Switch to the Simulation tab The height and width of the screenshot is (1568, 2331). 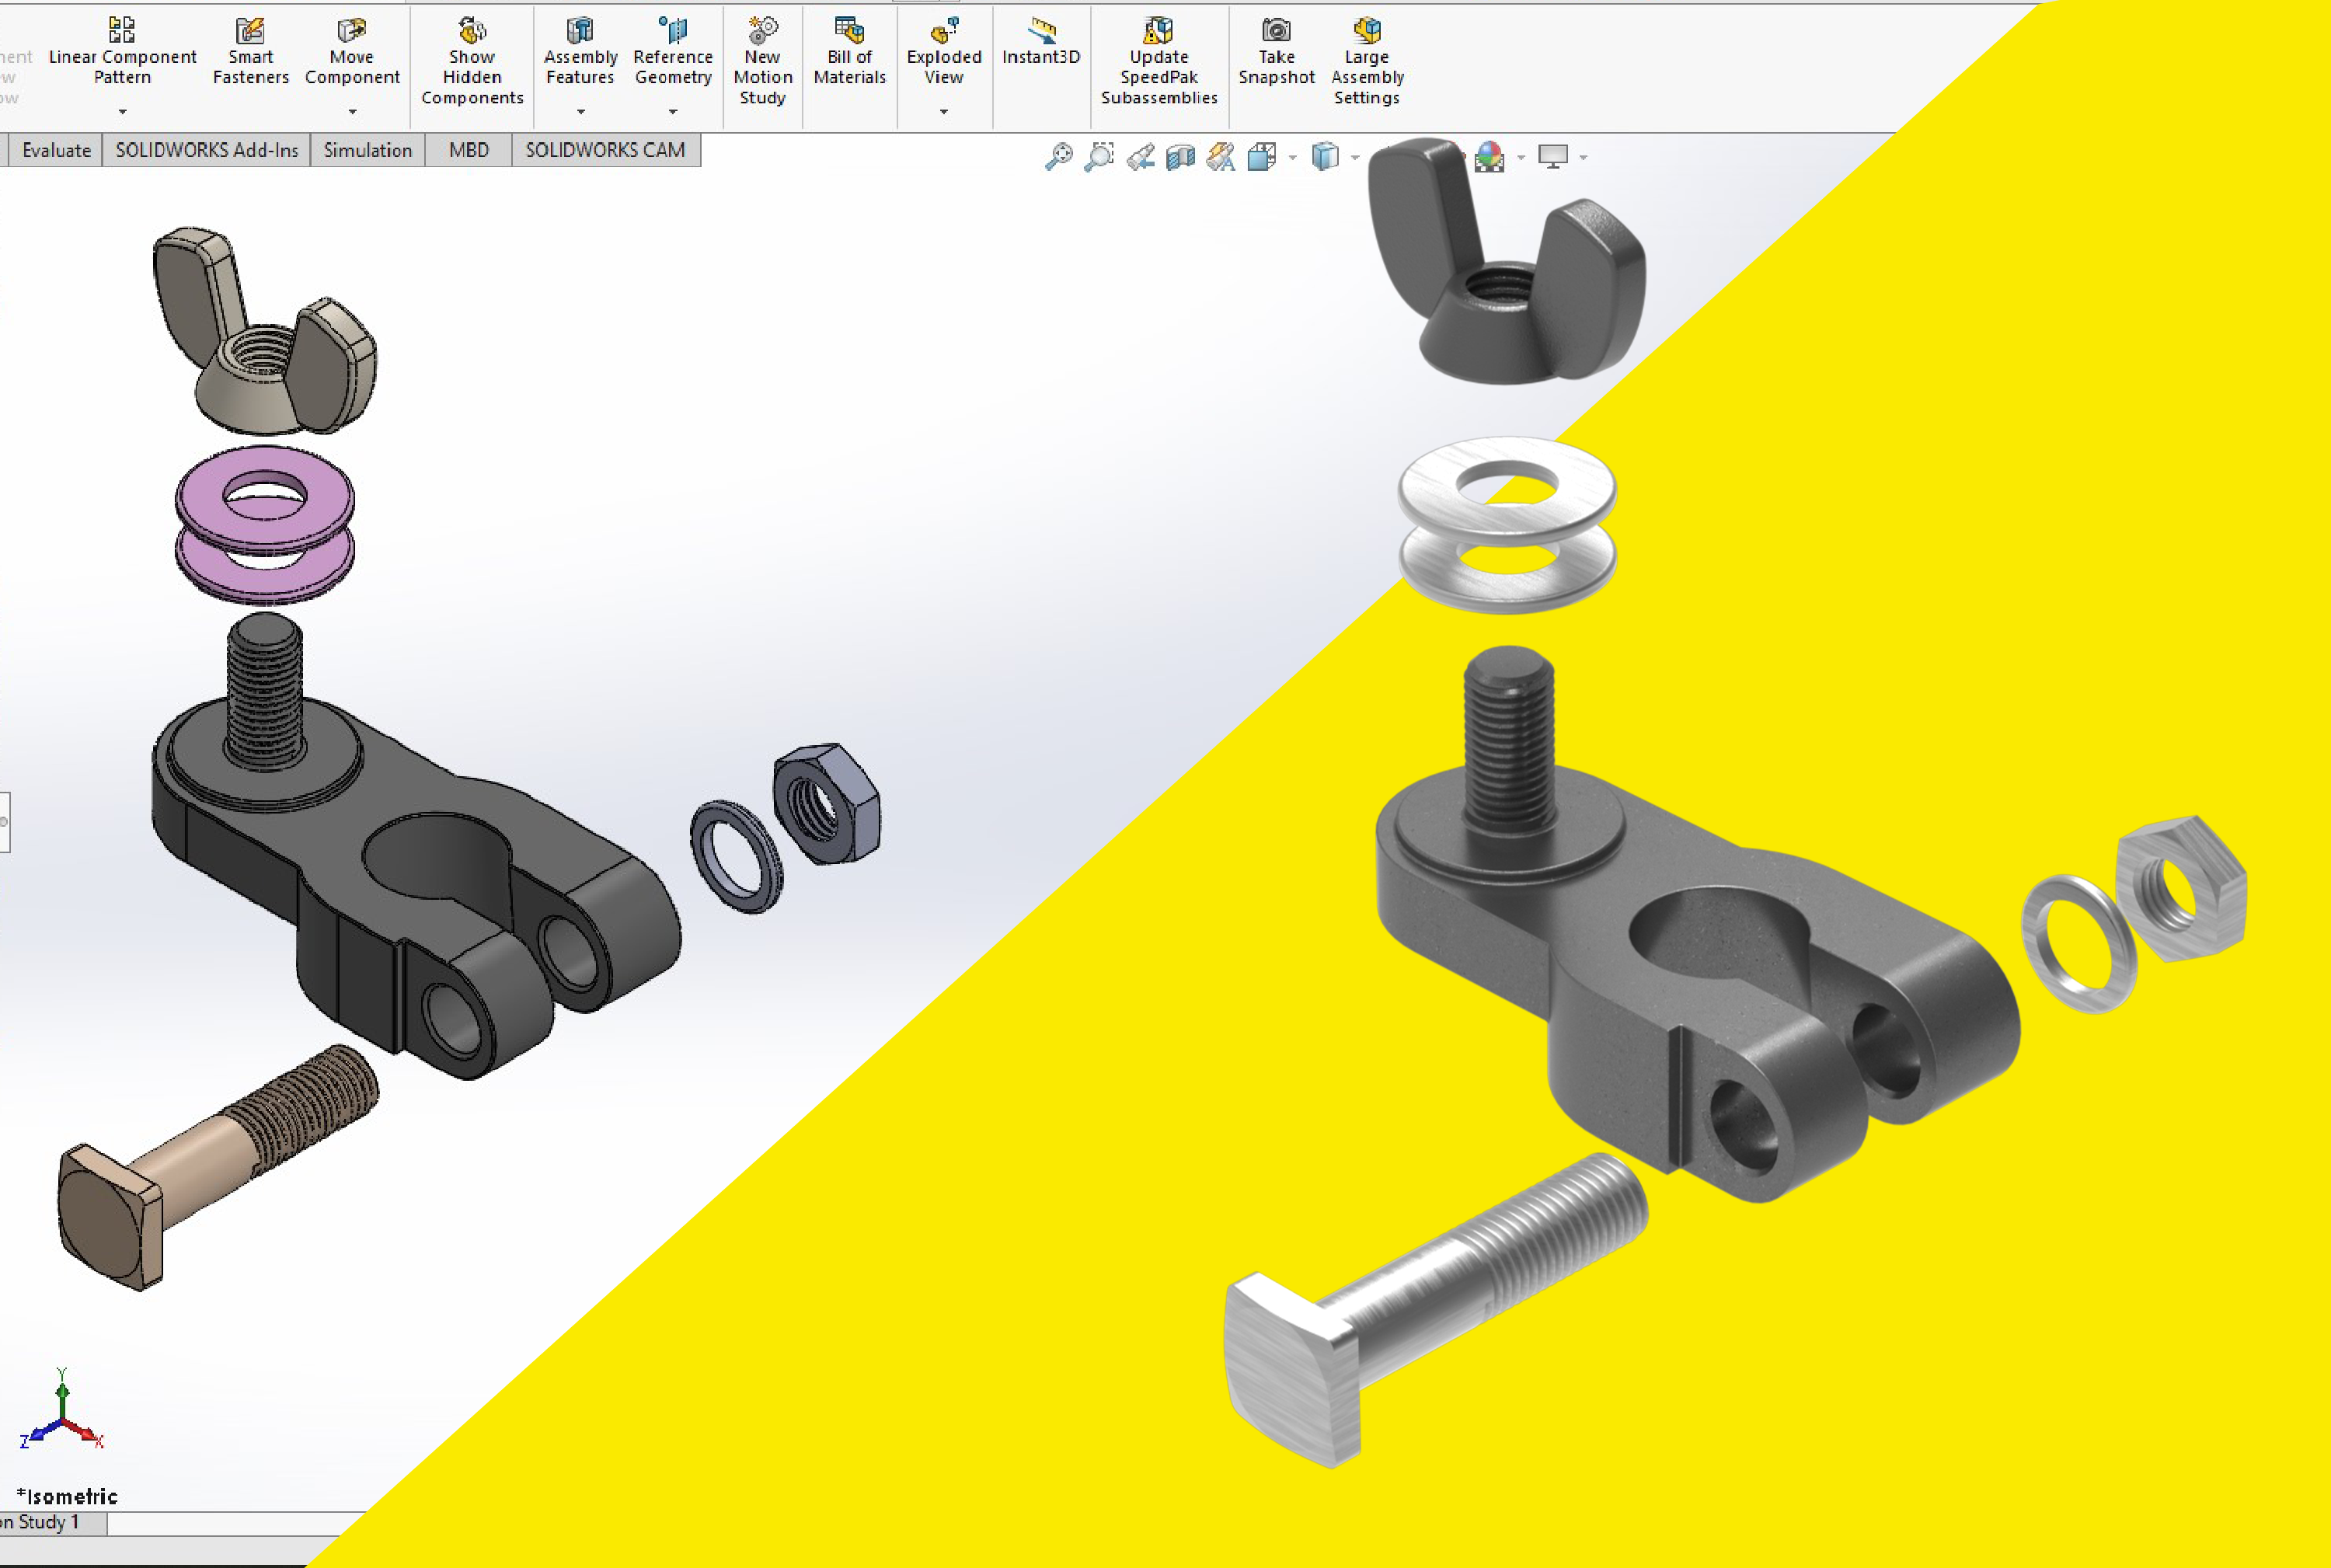coord(367,150)
